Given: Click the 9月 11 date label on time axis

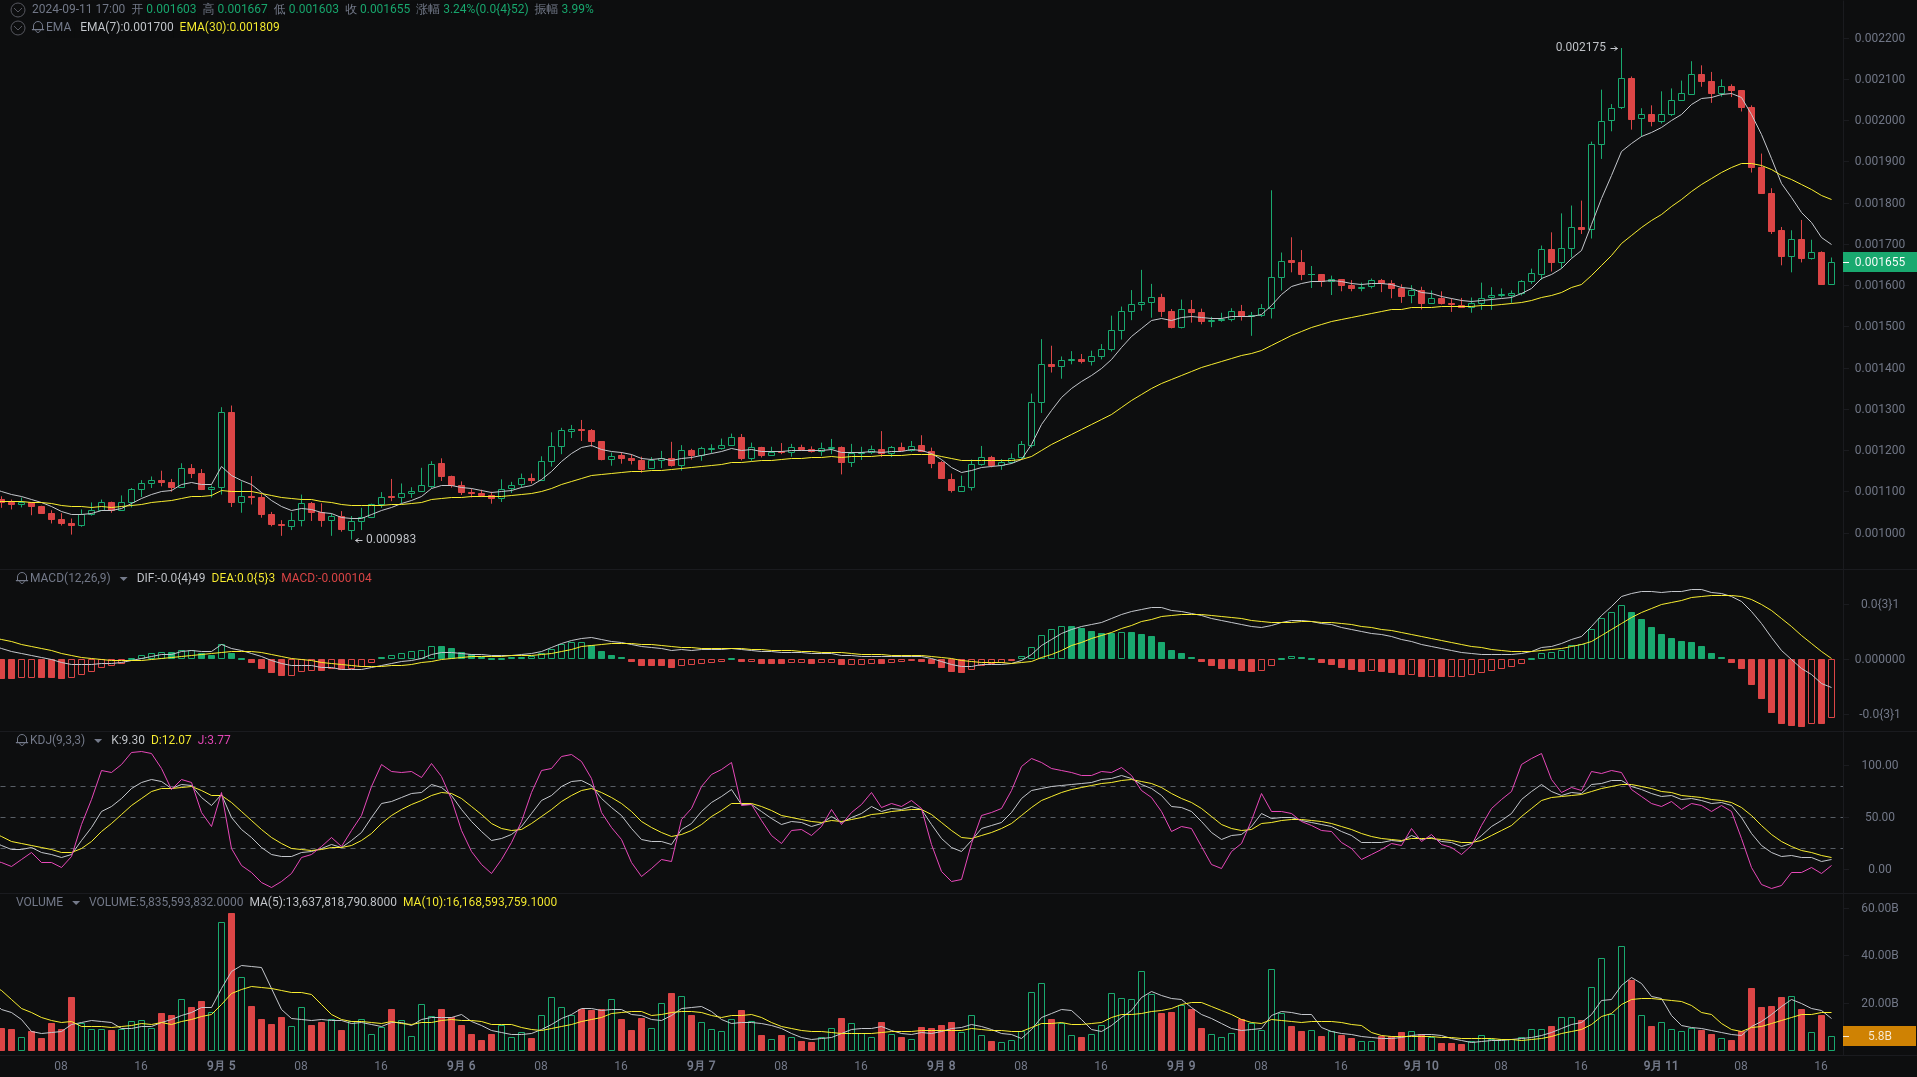Looking at the screenshot, I should [1661, 1066].
